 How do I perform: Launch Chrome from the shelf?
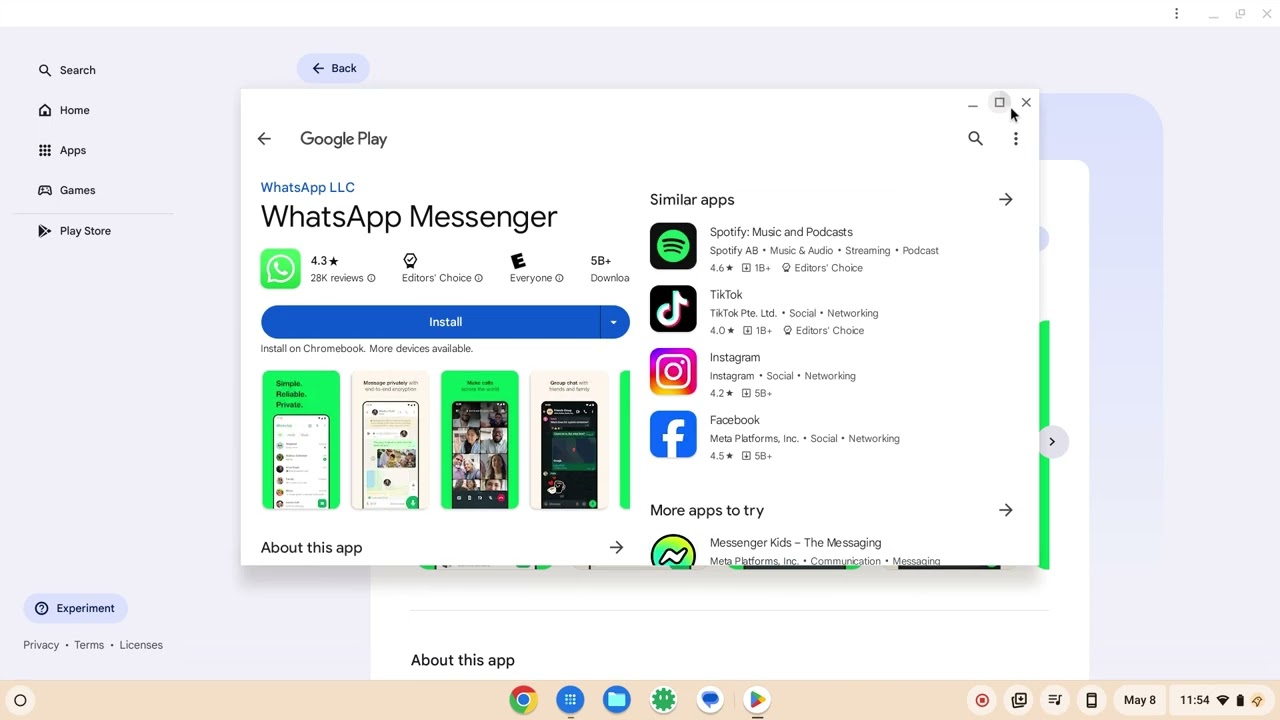point(523,700)
